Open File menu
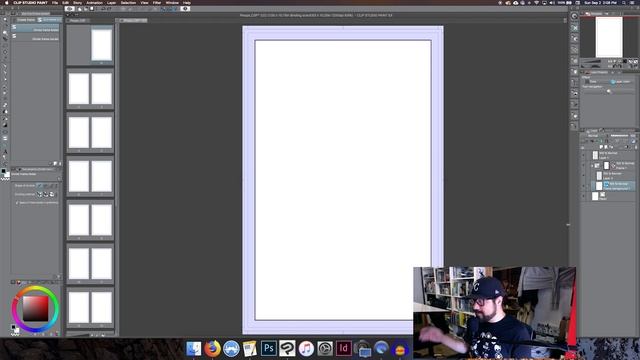Viewport: 640px width, 360px height. [55, 2]
